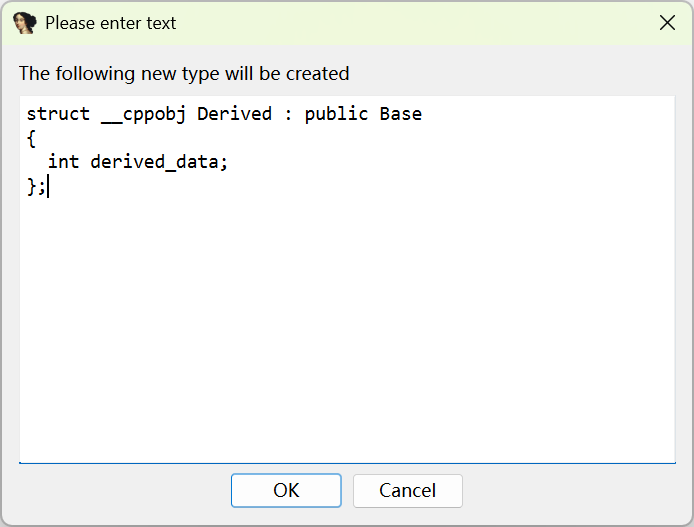Click the indentation before "int"
The width and height of the screenshot is (694, 527).
point(37,162)
